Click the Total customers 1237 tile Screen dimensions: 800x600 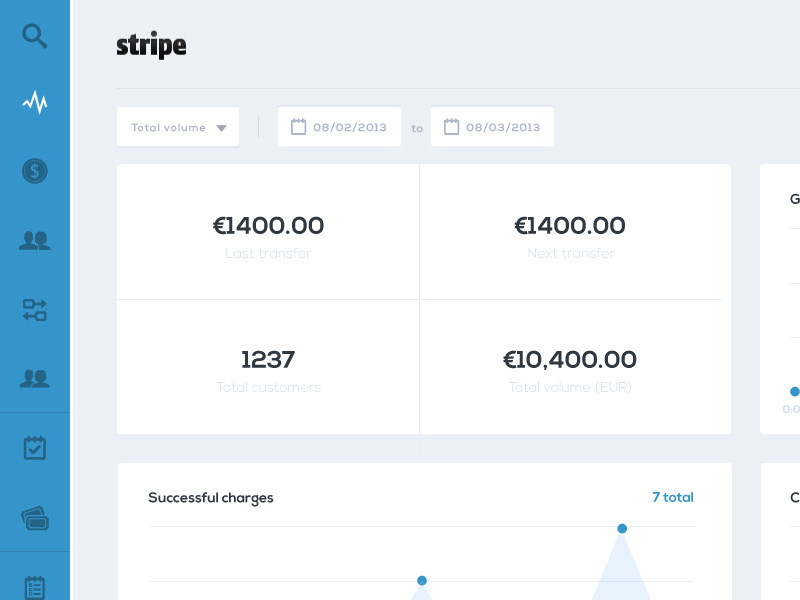pos(268,368)
